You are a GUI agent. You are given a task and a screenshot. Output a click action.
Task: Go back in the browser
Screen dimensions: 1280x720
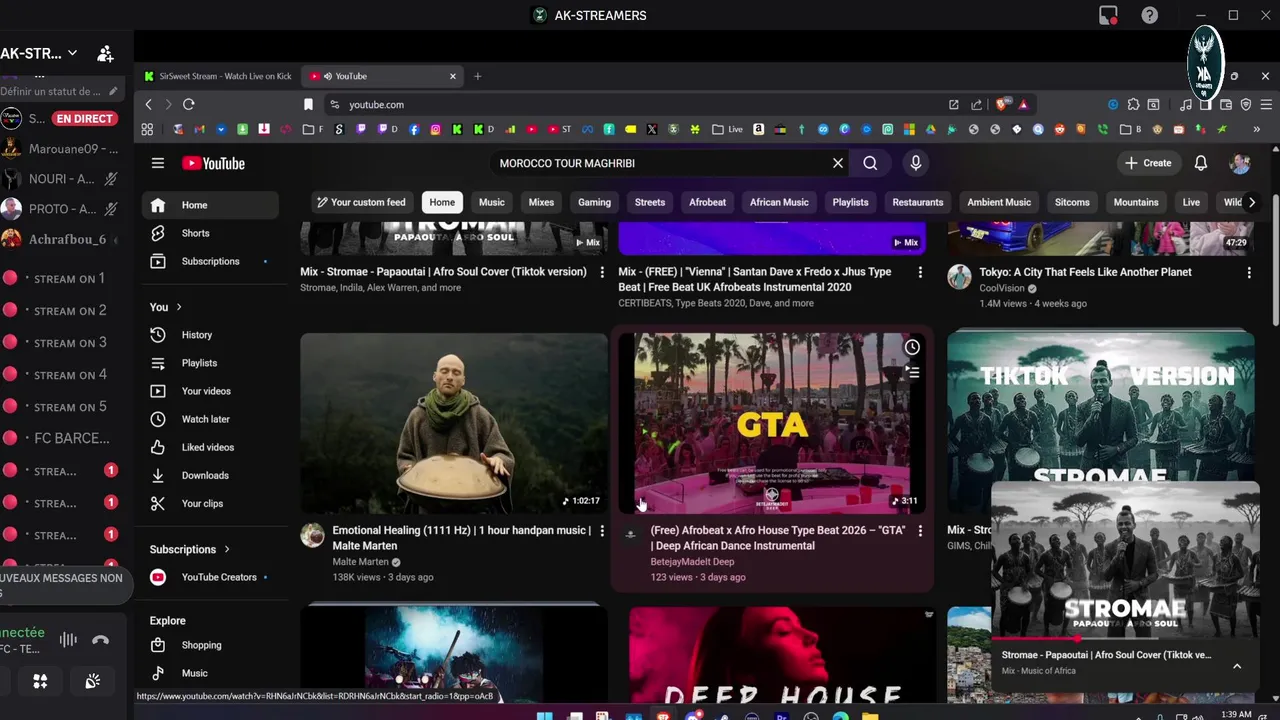click(x=149, y=104)
